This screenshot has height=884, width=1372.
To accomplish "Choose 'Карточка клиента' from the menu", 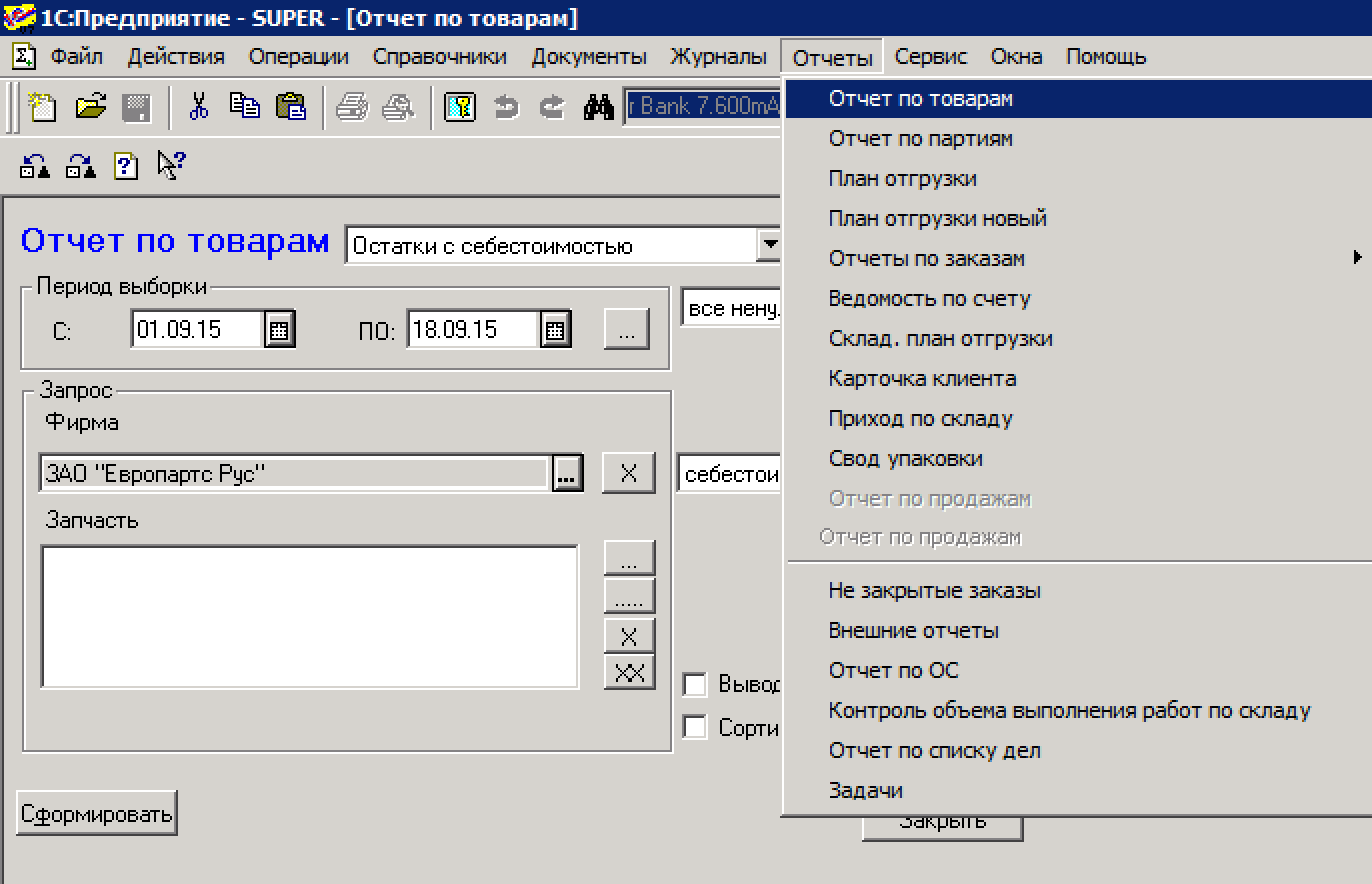I will [922, 378].
